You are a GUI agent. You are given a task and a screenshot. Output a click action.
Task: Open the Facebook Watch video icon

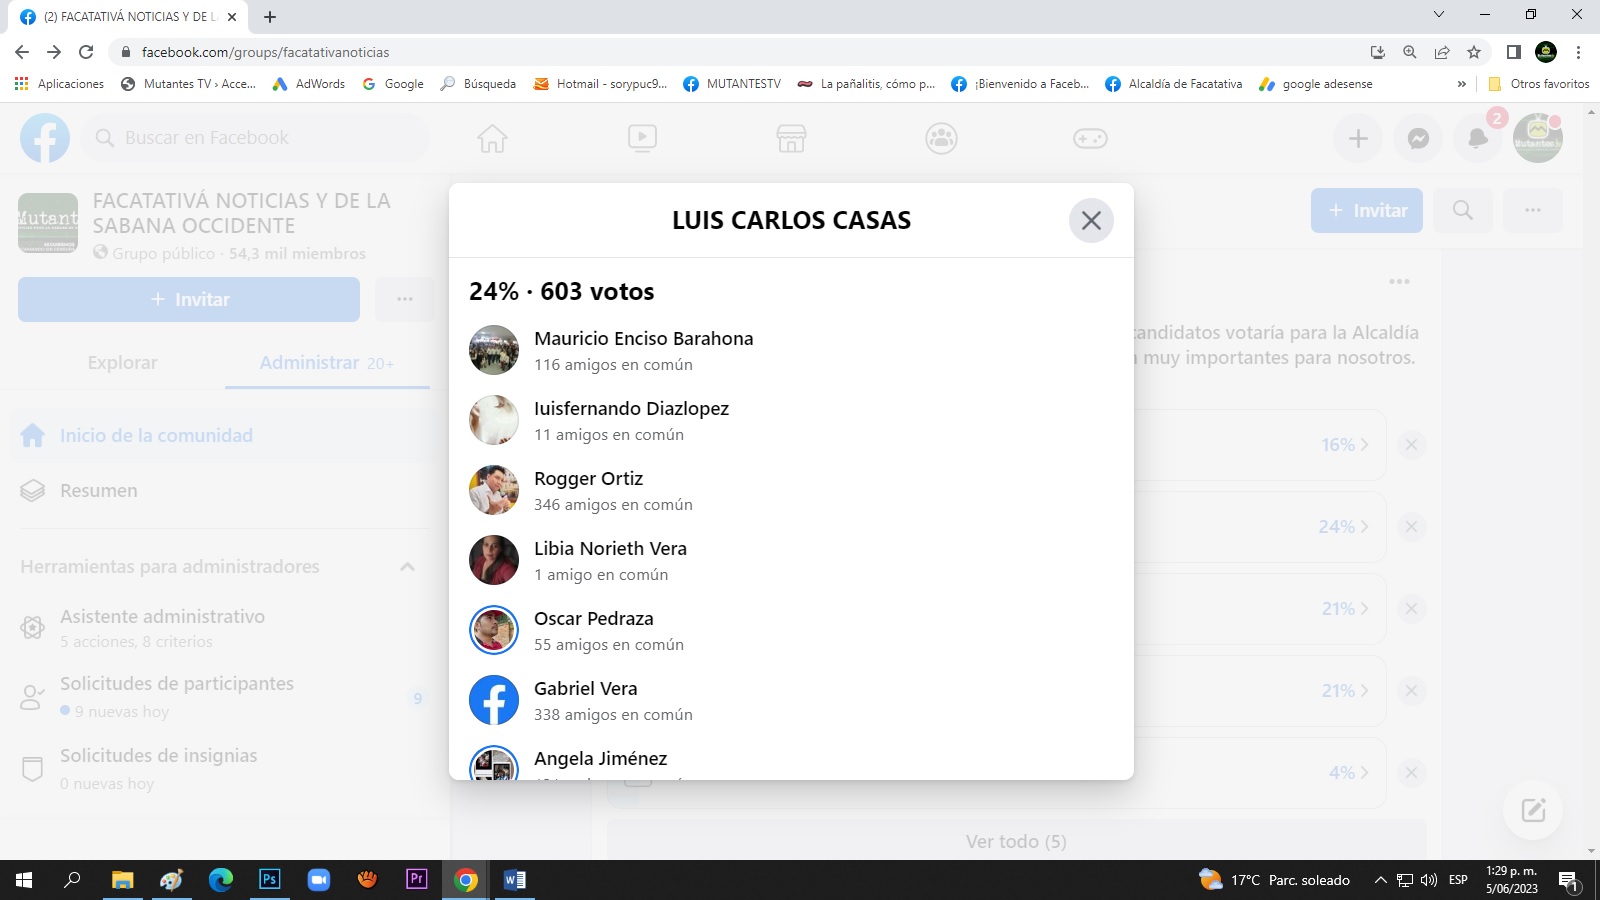coord(642,138)
